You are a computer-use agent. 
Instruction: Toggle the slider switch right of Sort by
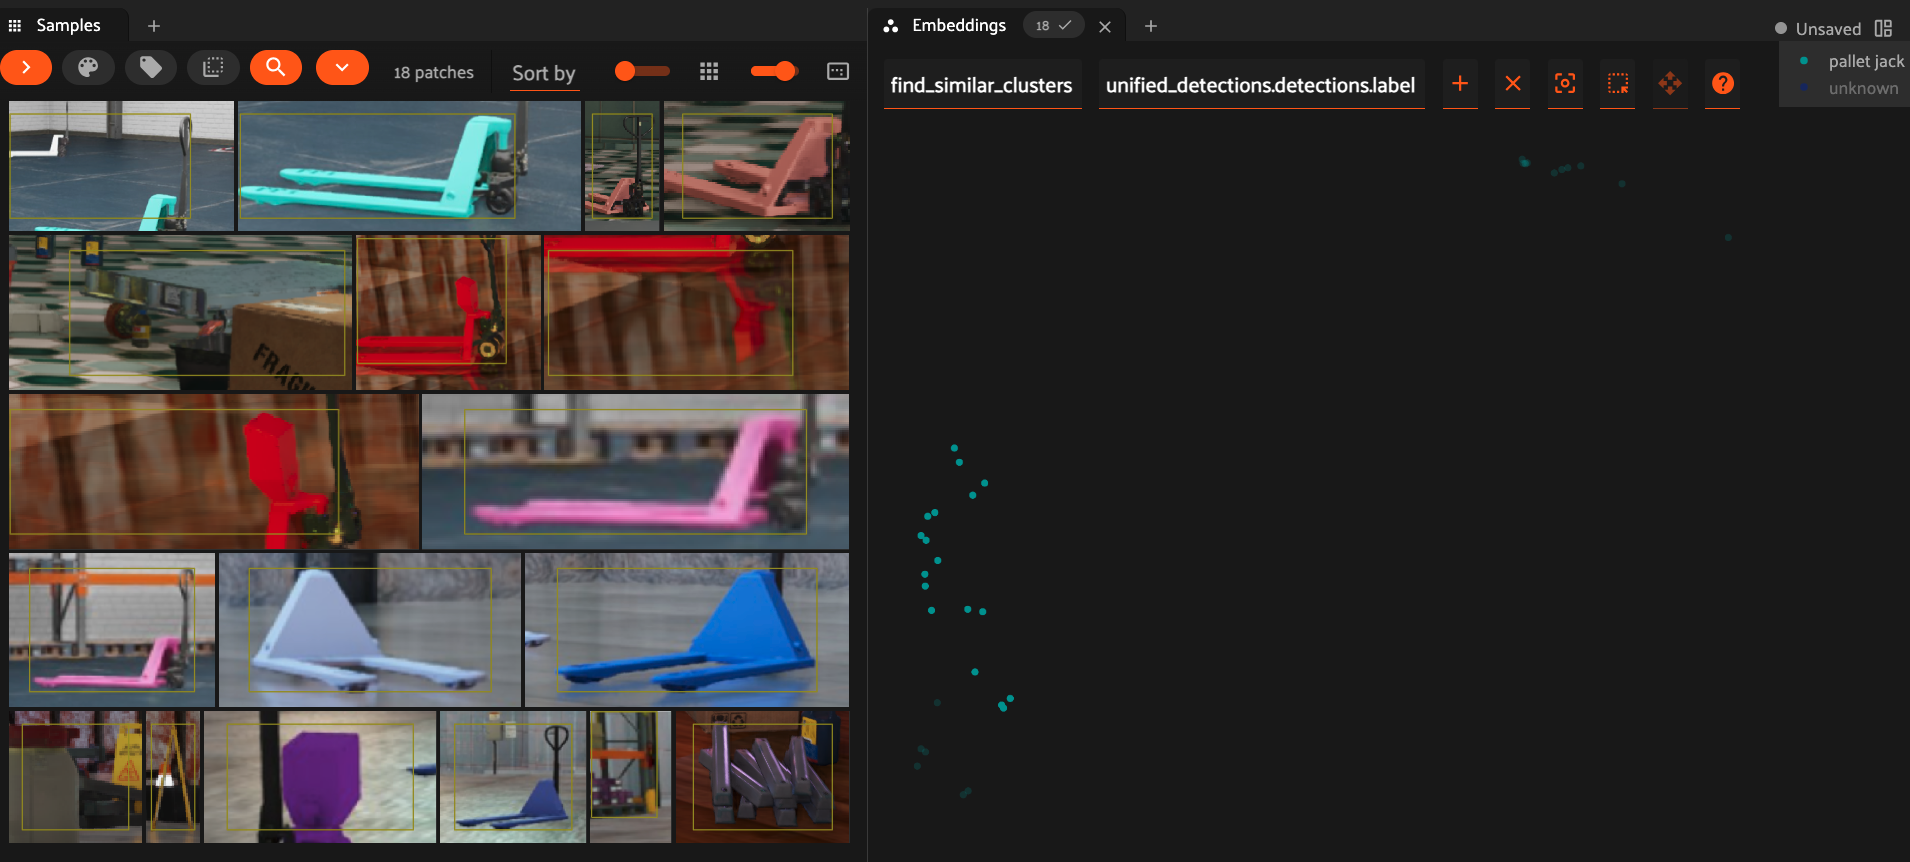pyautogui.click(x=642, y=71)
